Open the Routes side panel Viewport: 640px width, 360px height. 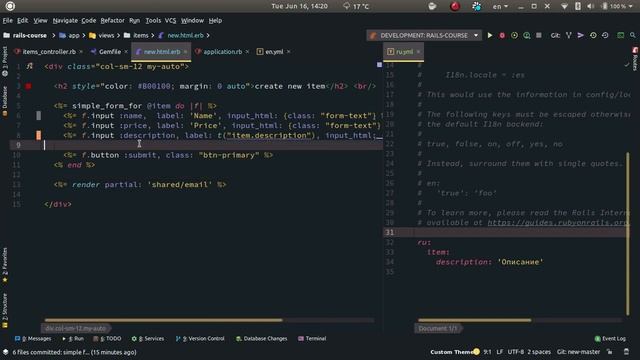coord(635,59)
